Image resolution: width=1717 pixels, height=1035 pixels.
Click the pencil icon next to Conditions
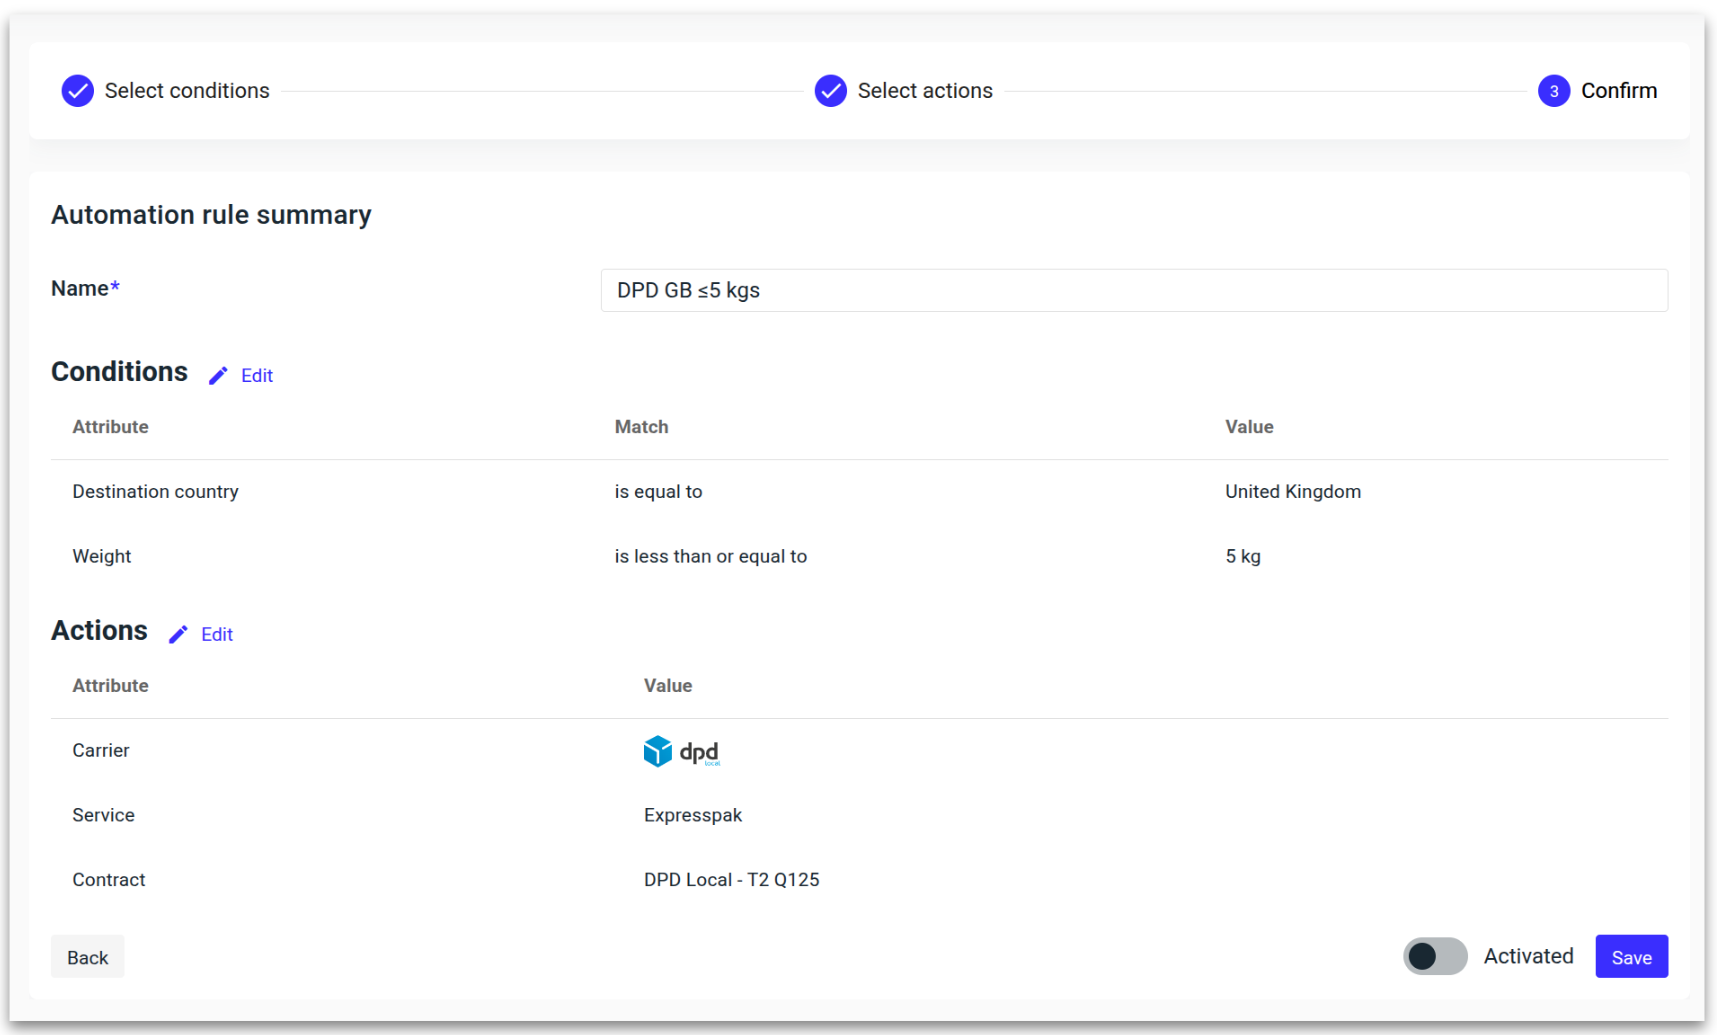(218, 376)
